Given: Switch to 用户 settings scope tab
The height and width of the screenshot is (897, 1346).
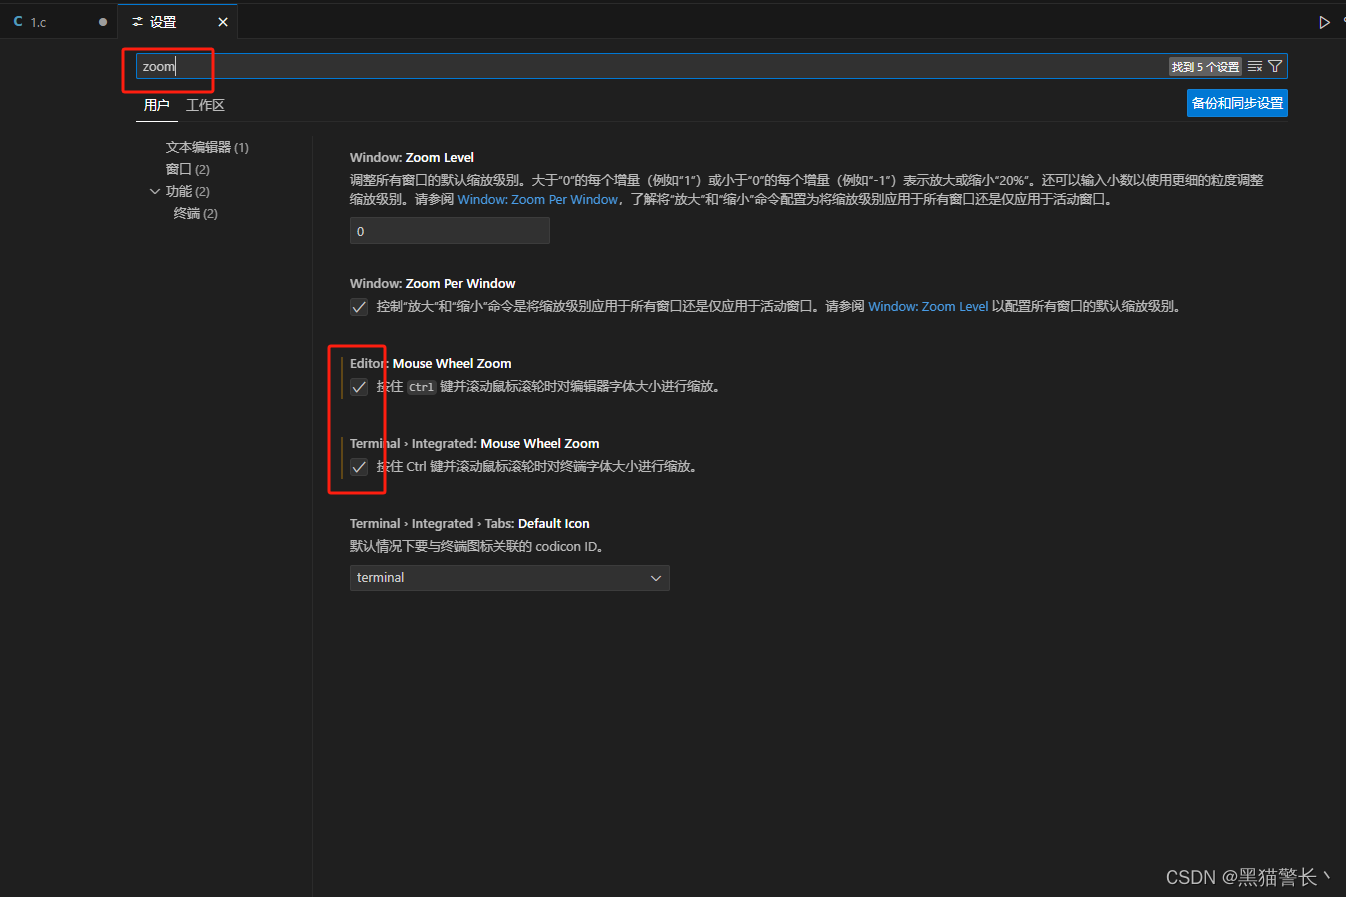Looking at the screenshot, I should [x=156, y=105].
